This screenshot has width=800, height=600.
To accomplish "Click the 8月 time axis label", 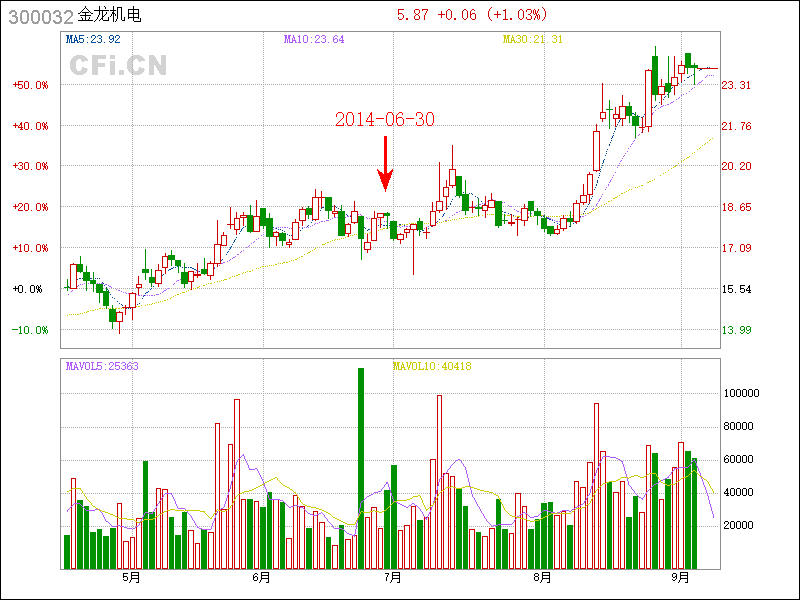I will (542, 578).
